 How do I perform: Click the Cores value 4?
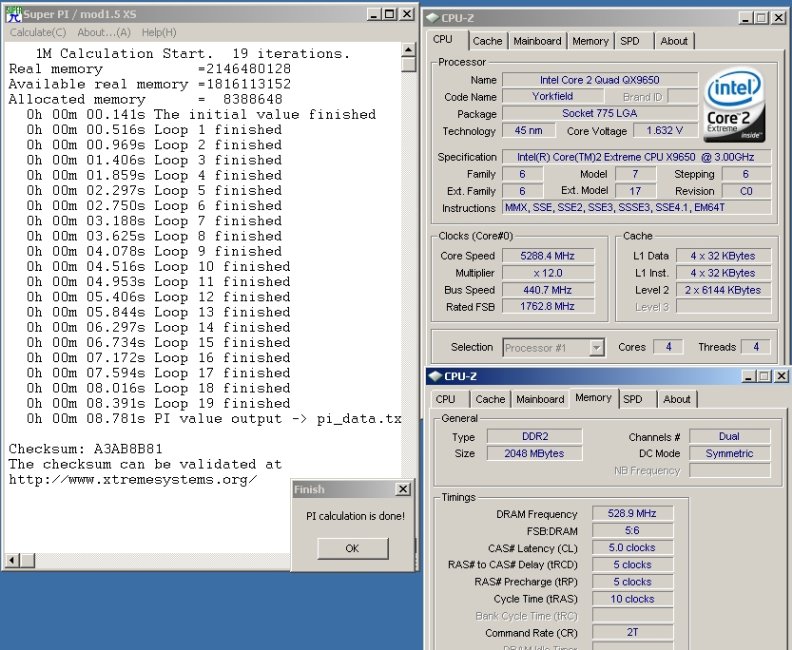pos(668,347)
